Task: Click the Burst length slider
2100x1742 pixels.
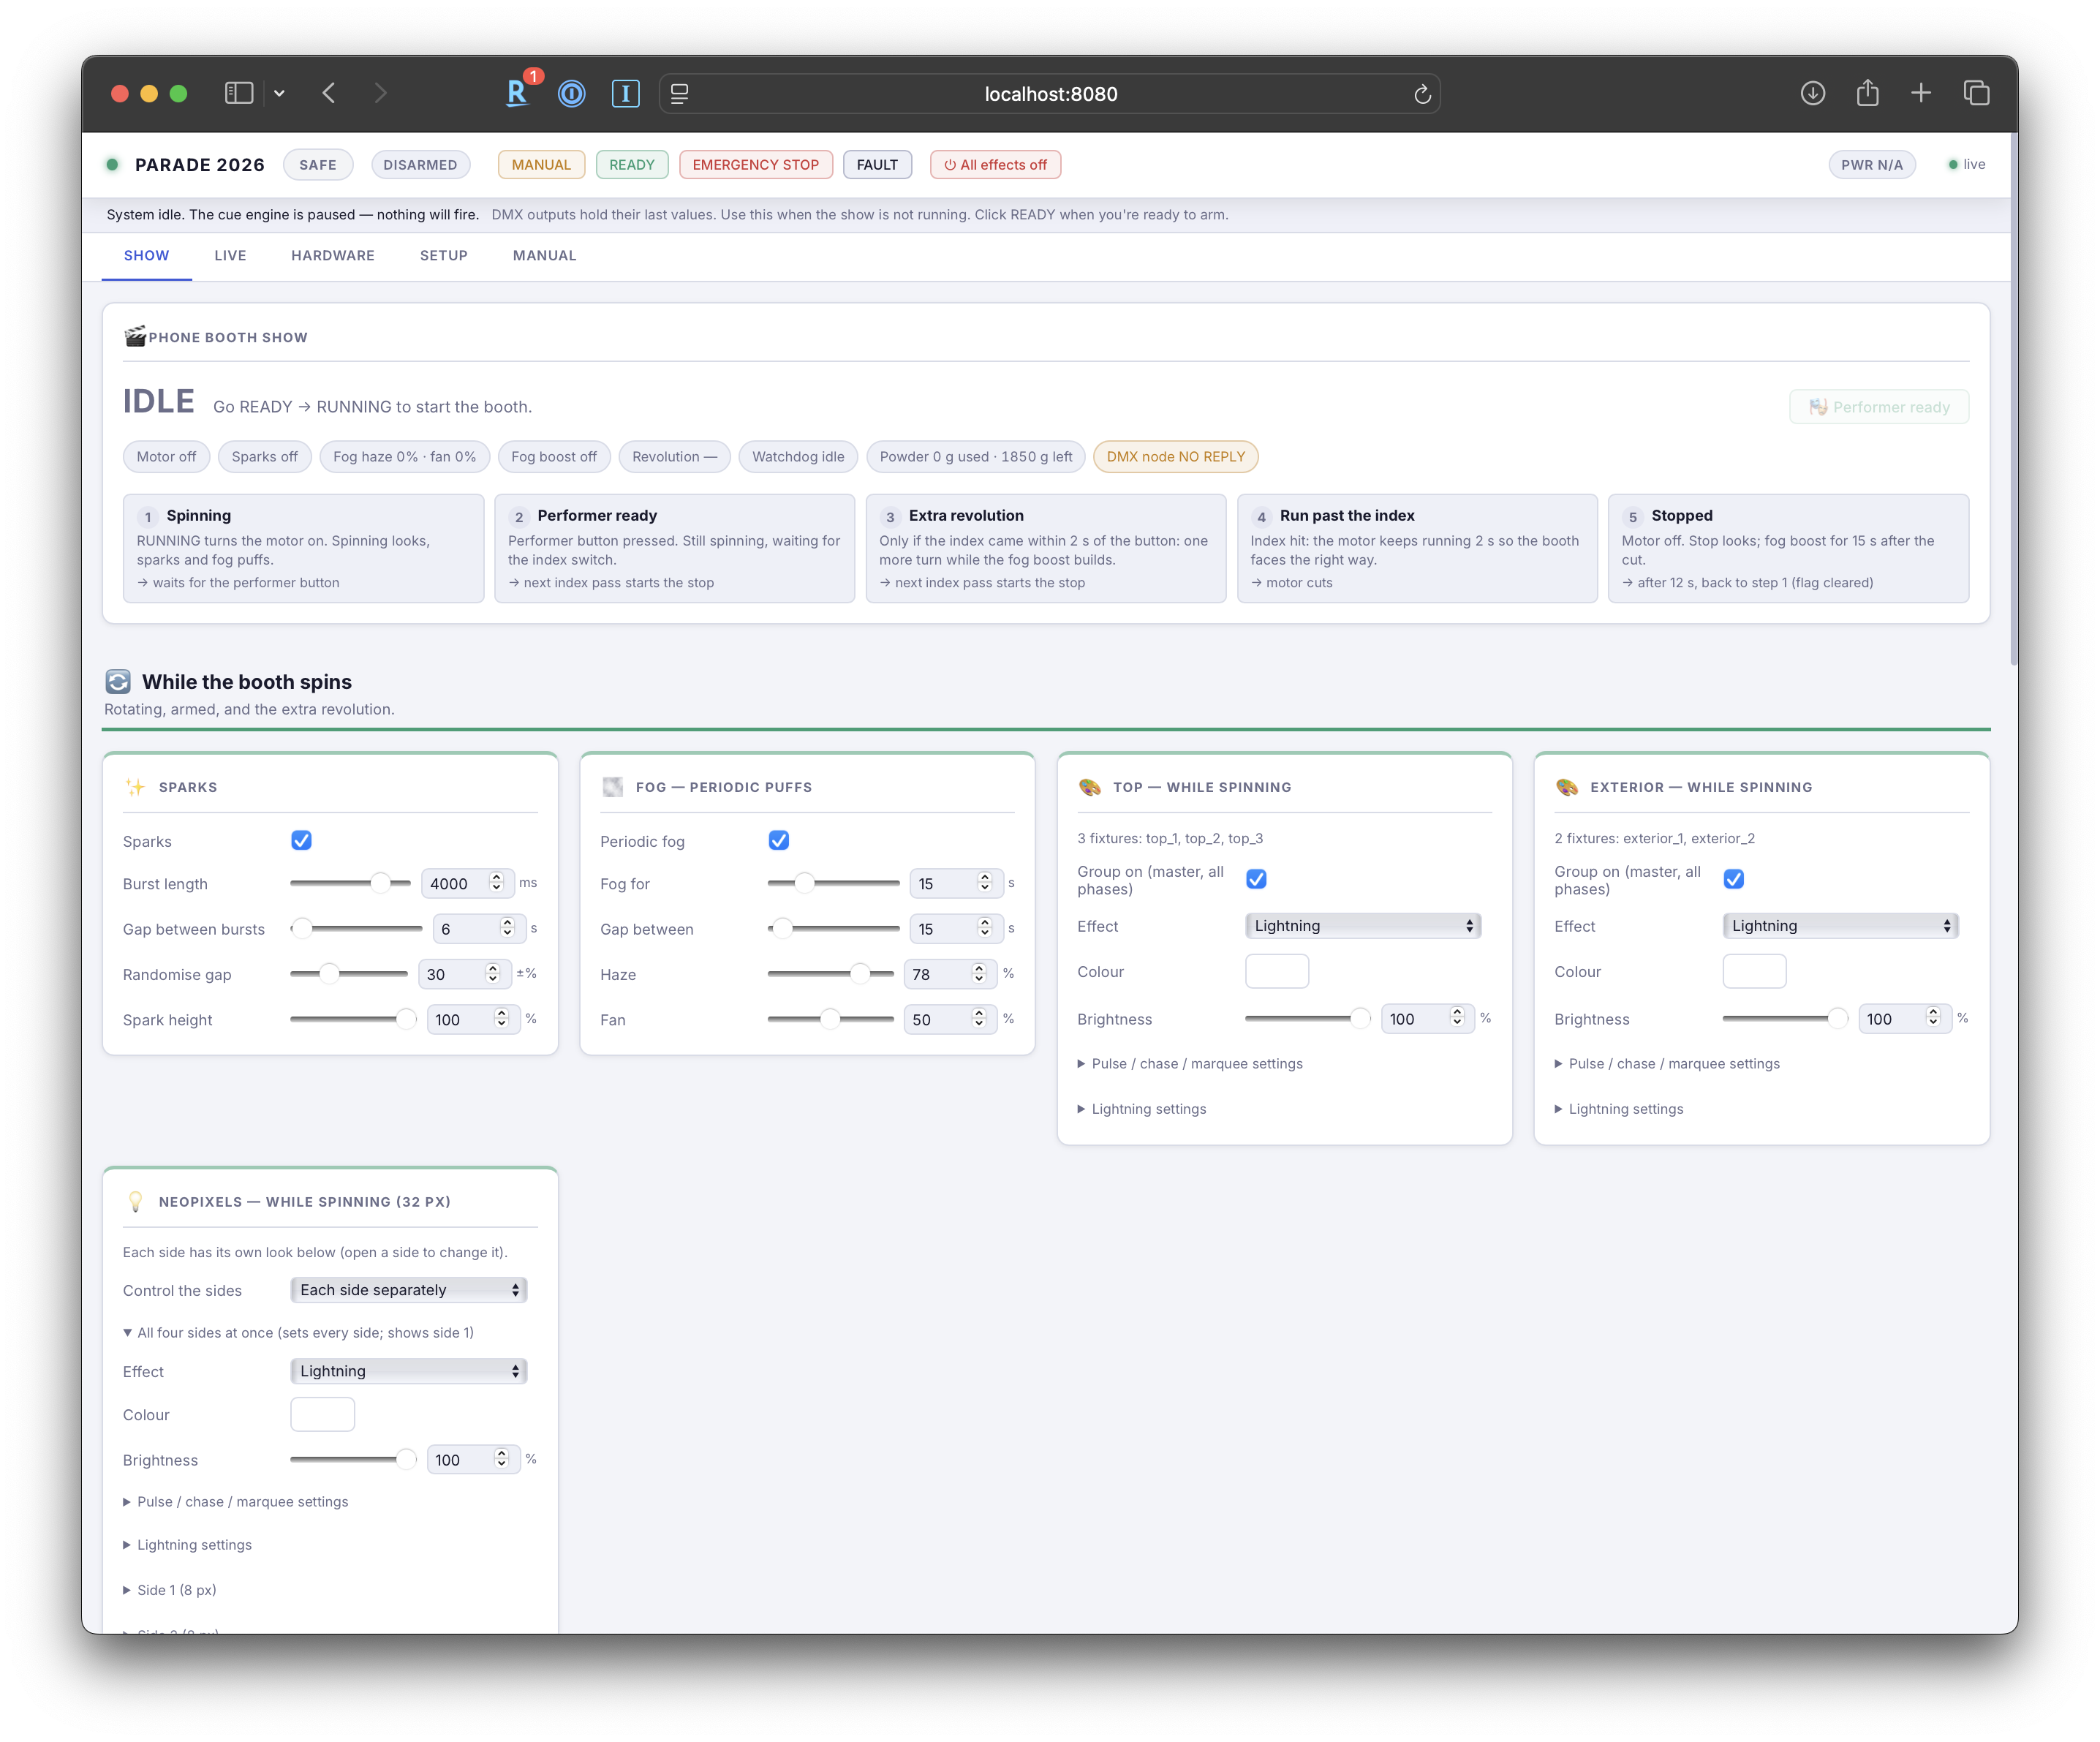Action: point(350,883)
